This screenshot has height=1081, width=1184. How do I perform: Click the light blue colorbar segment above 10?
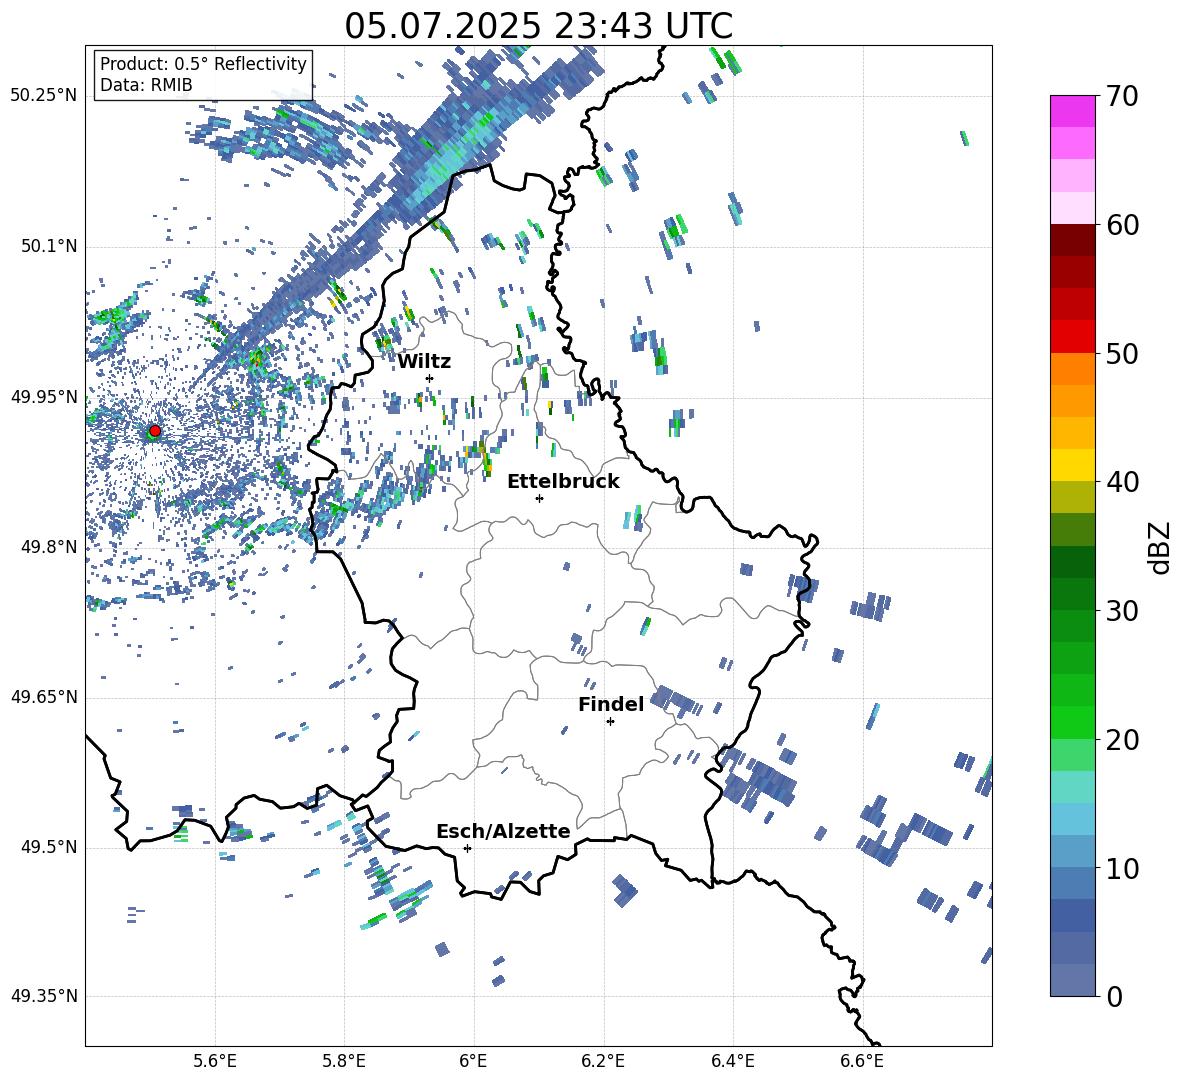(x=1072, y=819)
